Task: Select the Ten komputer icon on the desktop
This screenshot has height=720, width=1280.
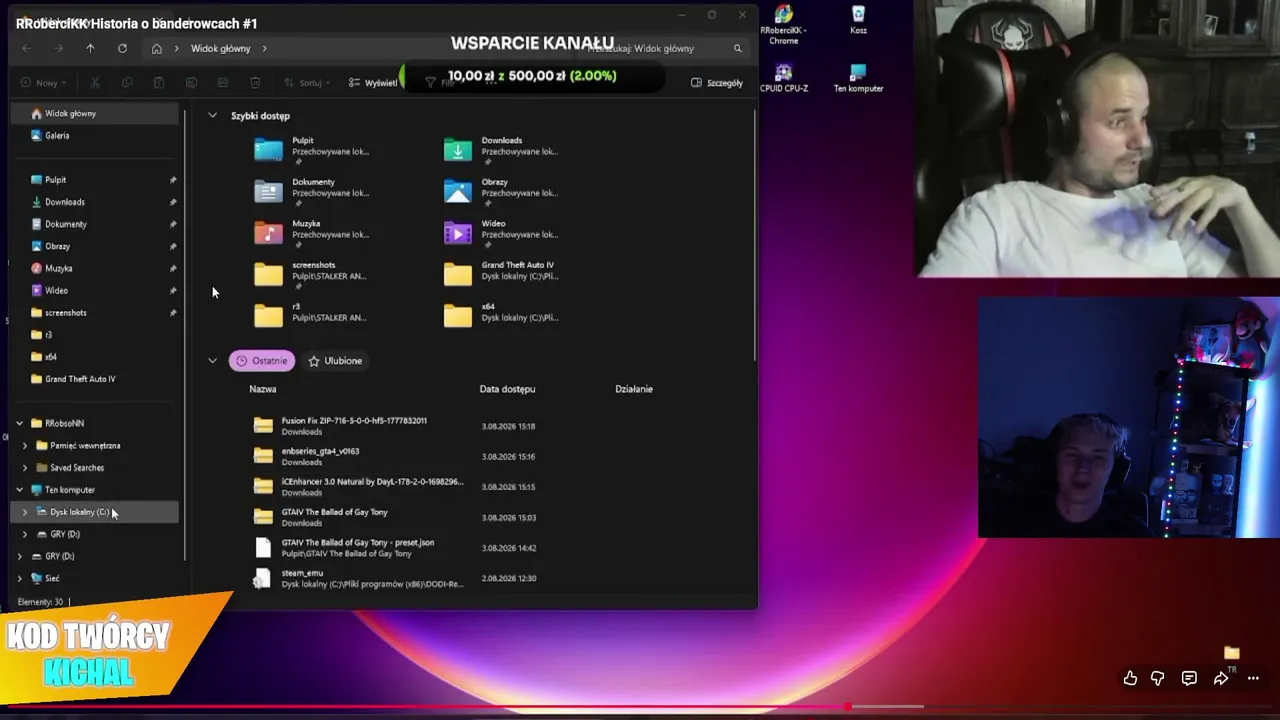Action: [x=858, y=79]
